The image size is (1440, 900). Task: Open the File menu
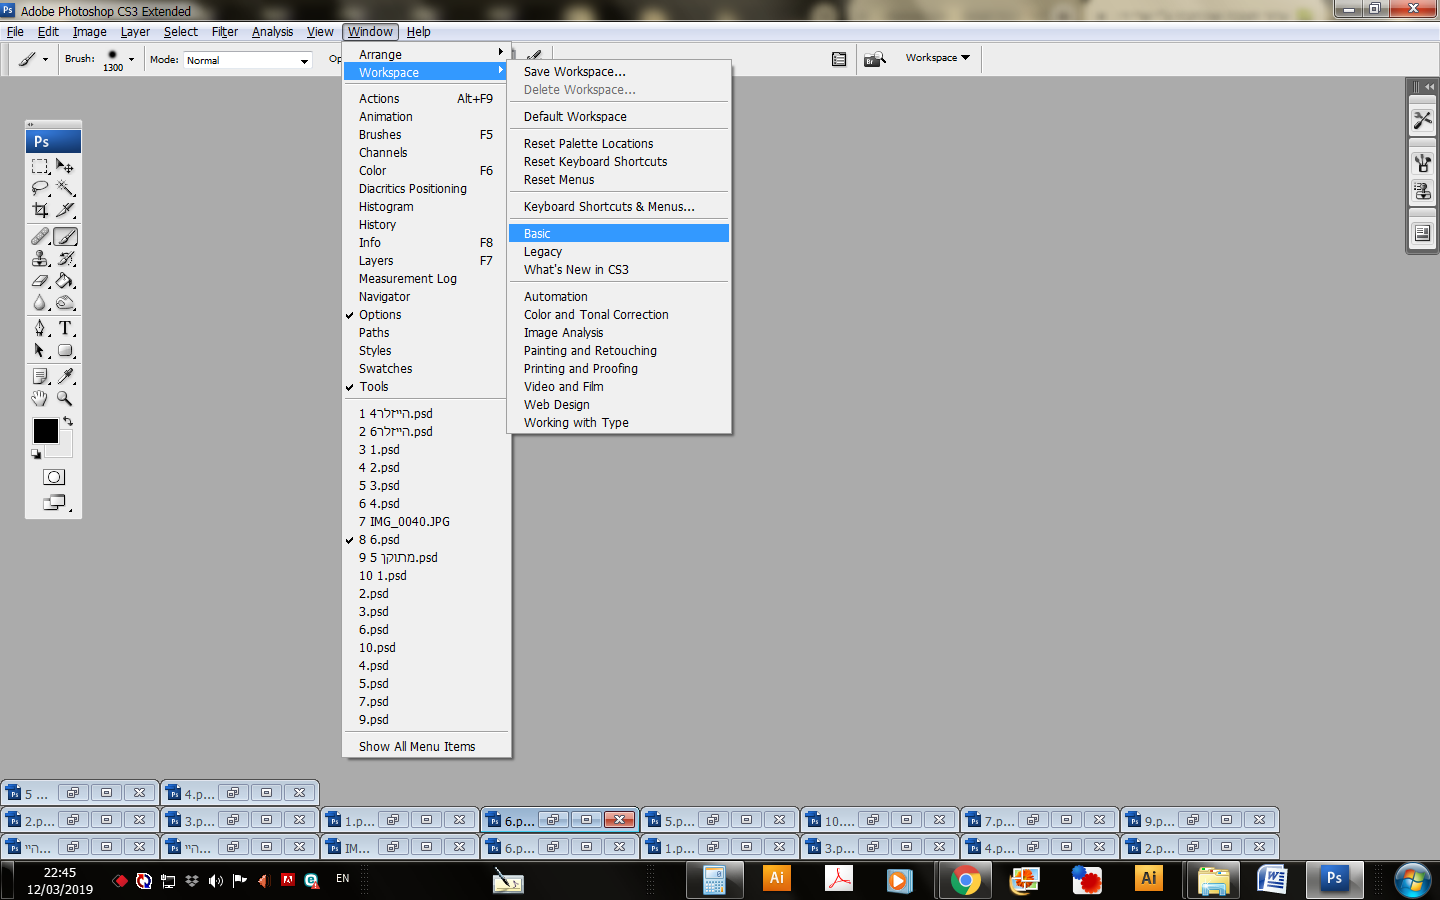[15, 32]
